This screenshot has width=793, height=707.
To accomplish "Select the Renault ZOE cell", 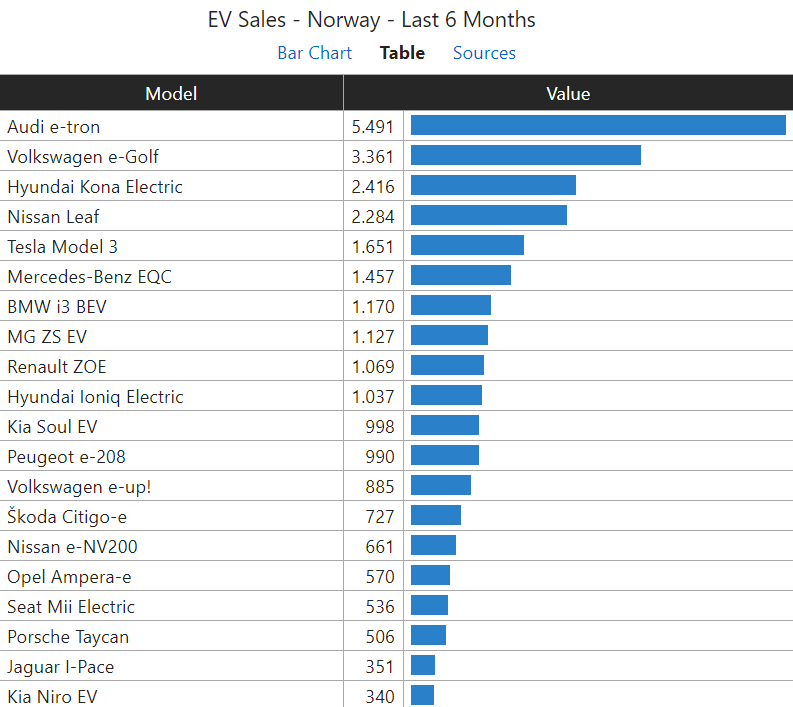I will [171, 366].
